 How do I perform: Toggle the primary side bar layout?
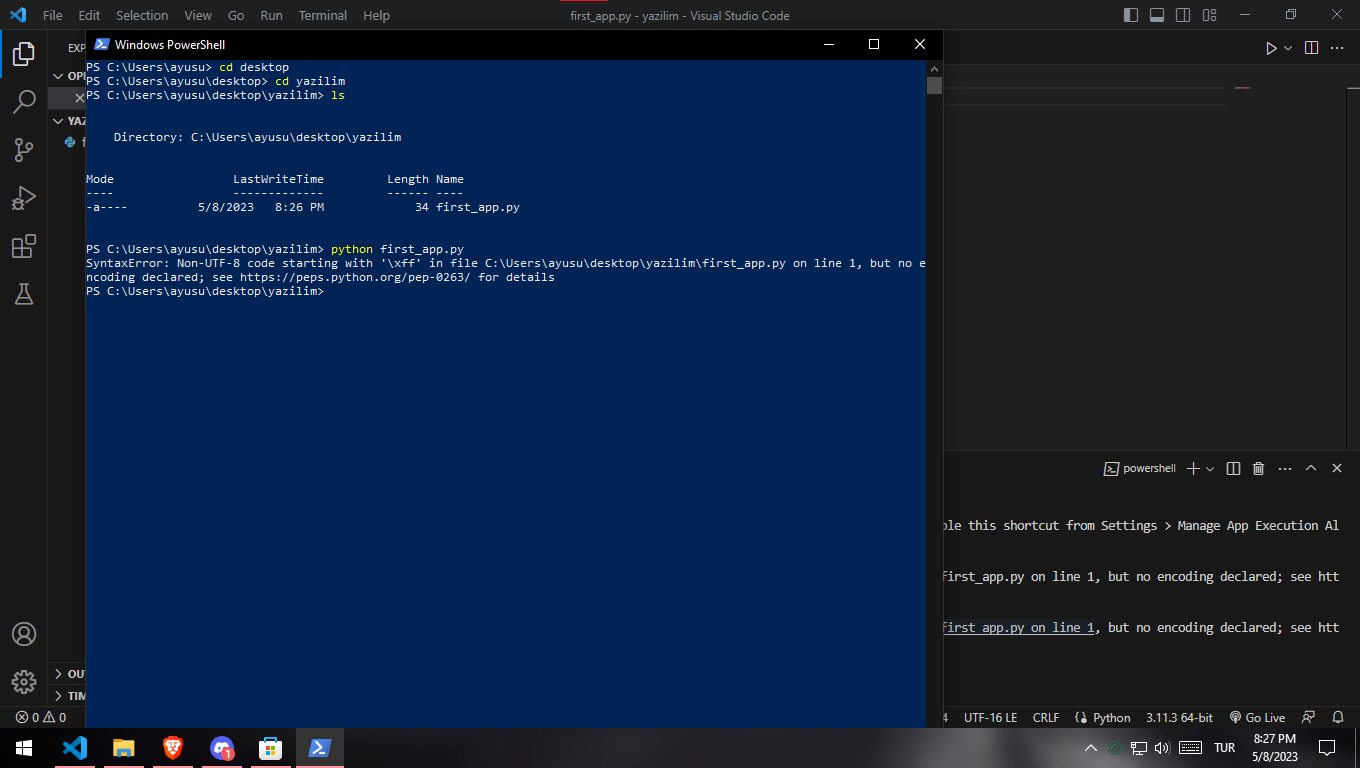1131,15
